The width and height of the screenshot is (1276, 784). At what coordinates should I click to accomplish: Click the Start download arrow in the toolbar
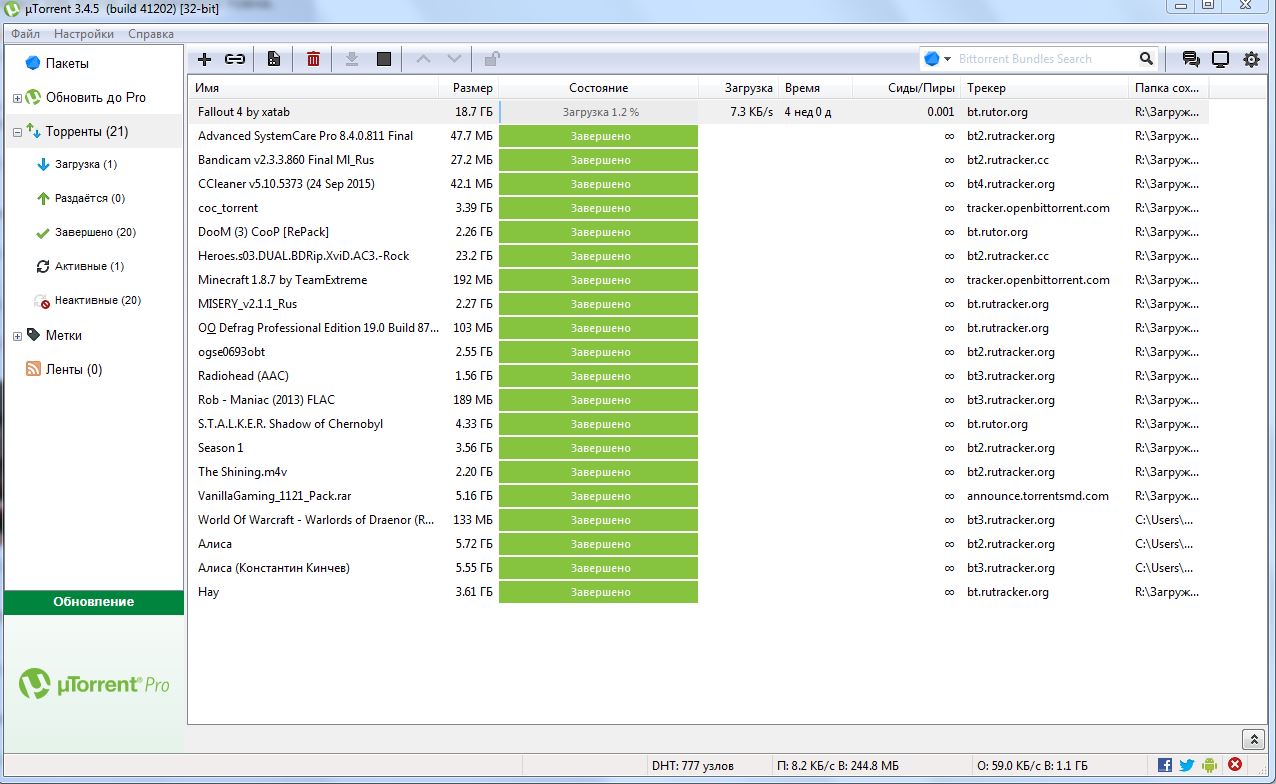pyautogui.click(x=352, y=59)
